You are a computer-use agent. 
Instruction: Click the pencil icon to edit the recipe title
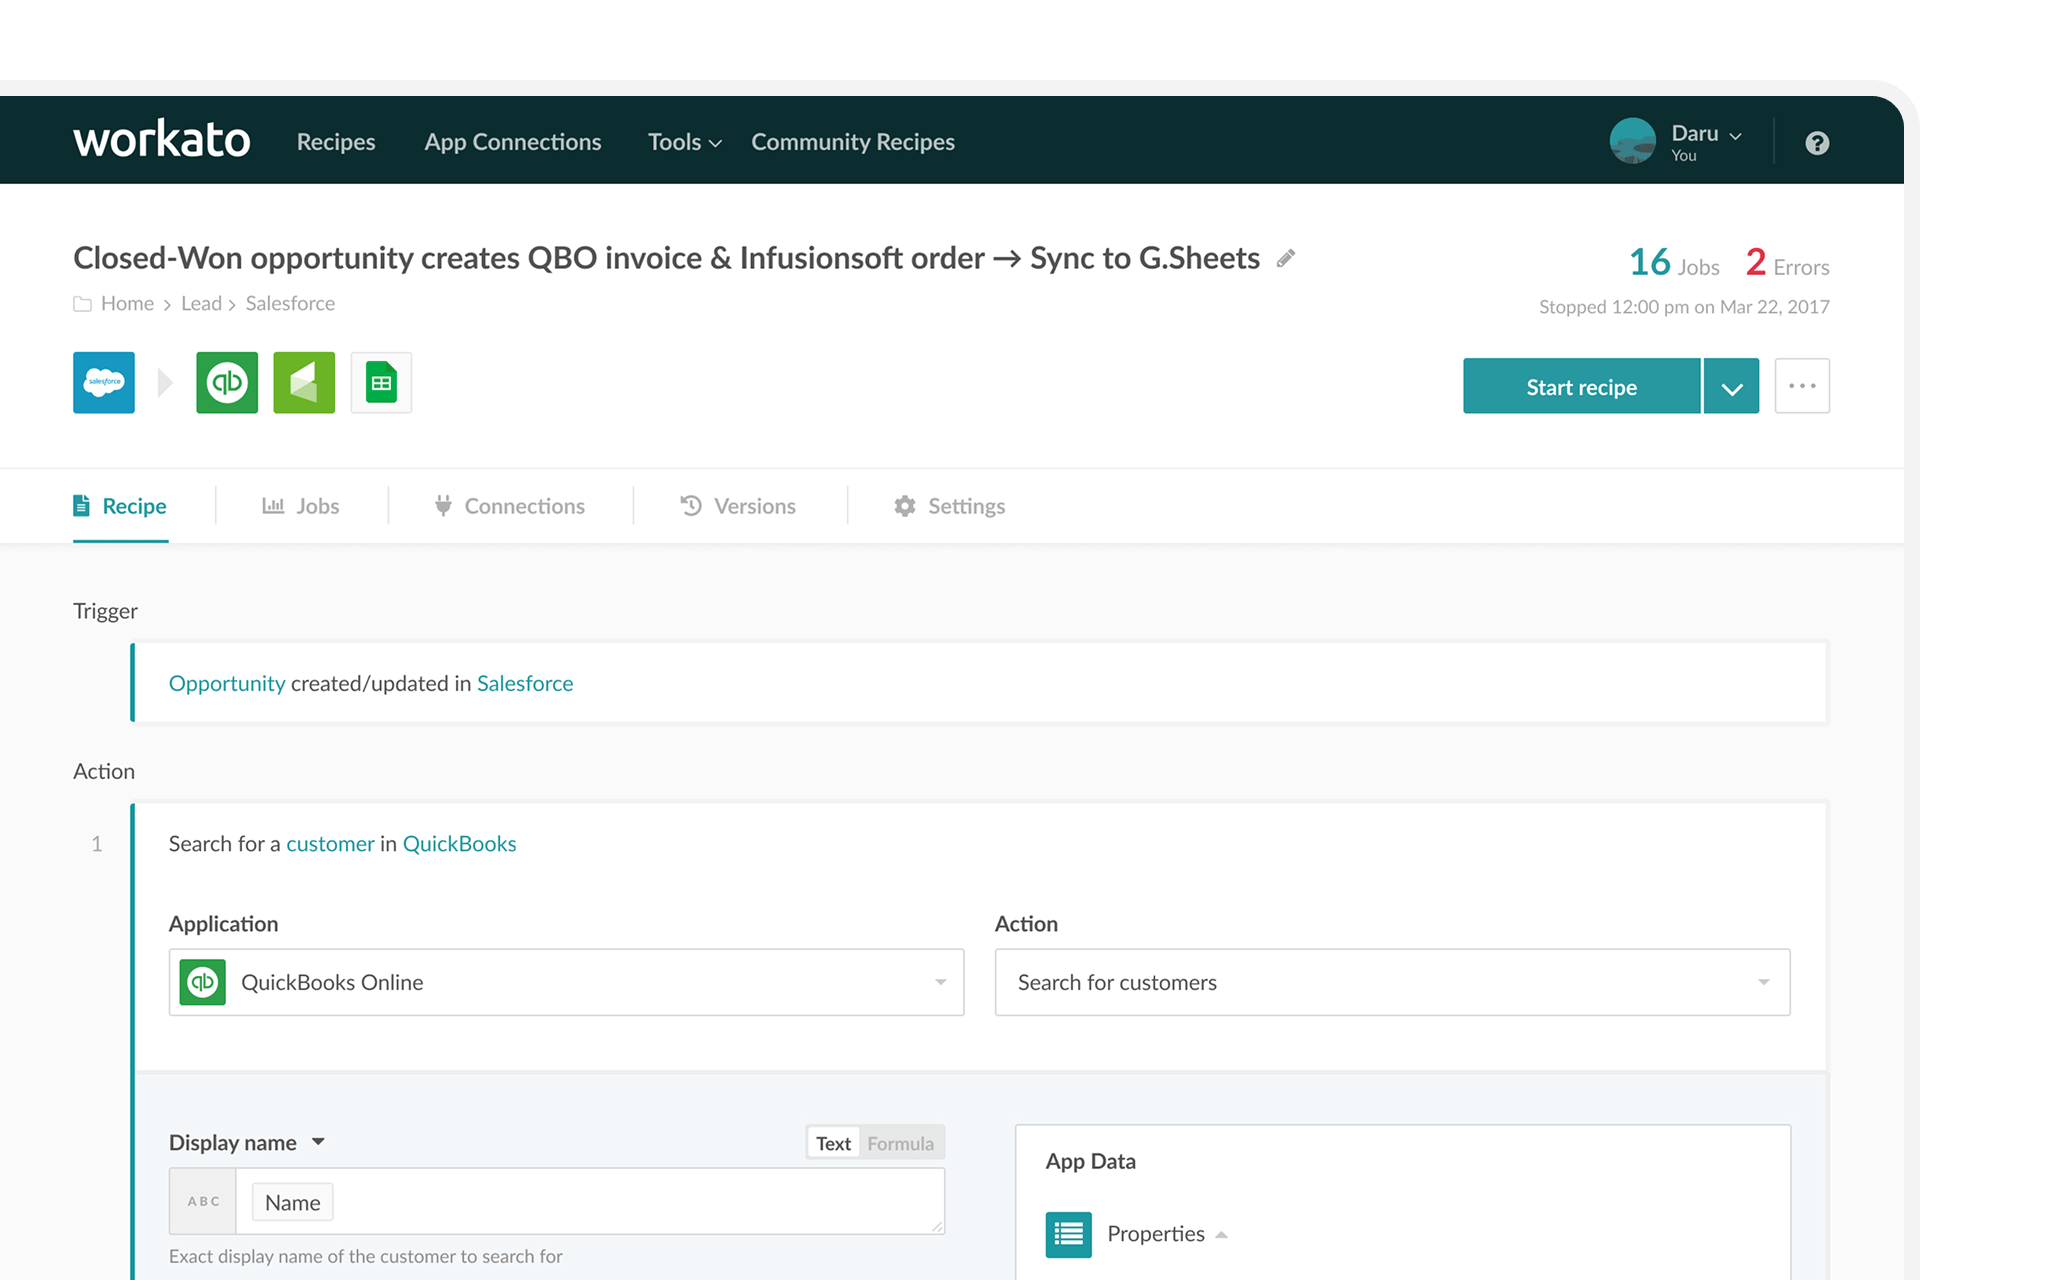click(1286, 259)
